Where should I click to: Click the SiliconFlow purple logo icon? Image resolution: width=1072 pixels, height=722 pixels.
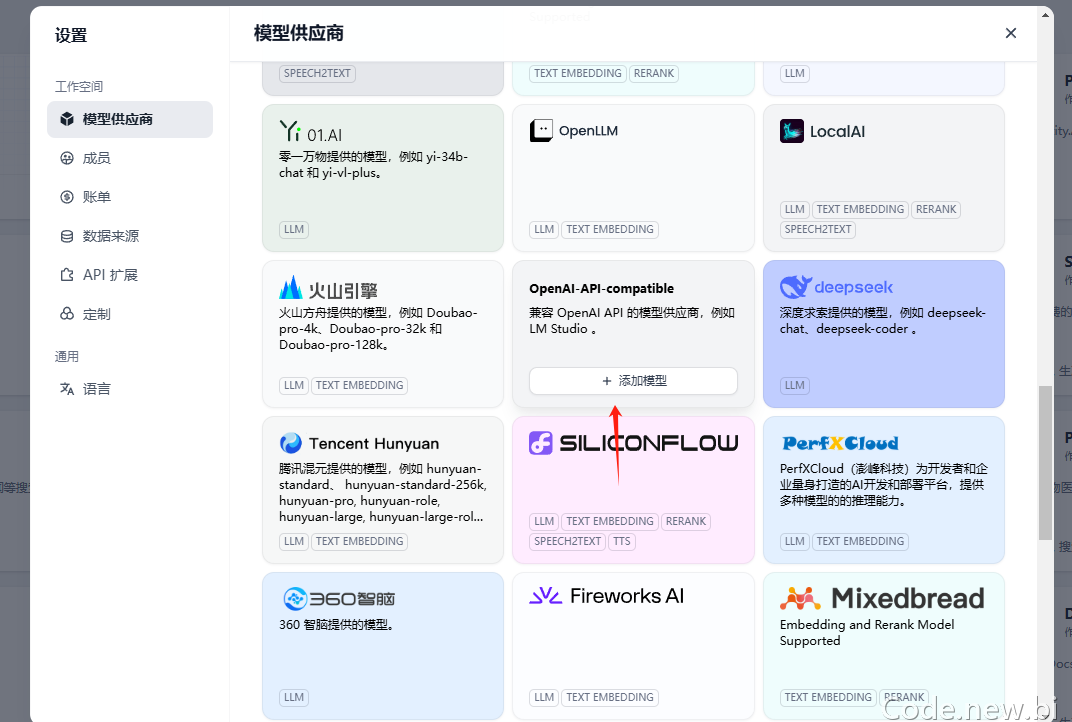[541, 443]
